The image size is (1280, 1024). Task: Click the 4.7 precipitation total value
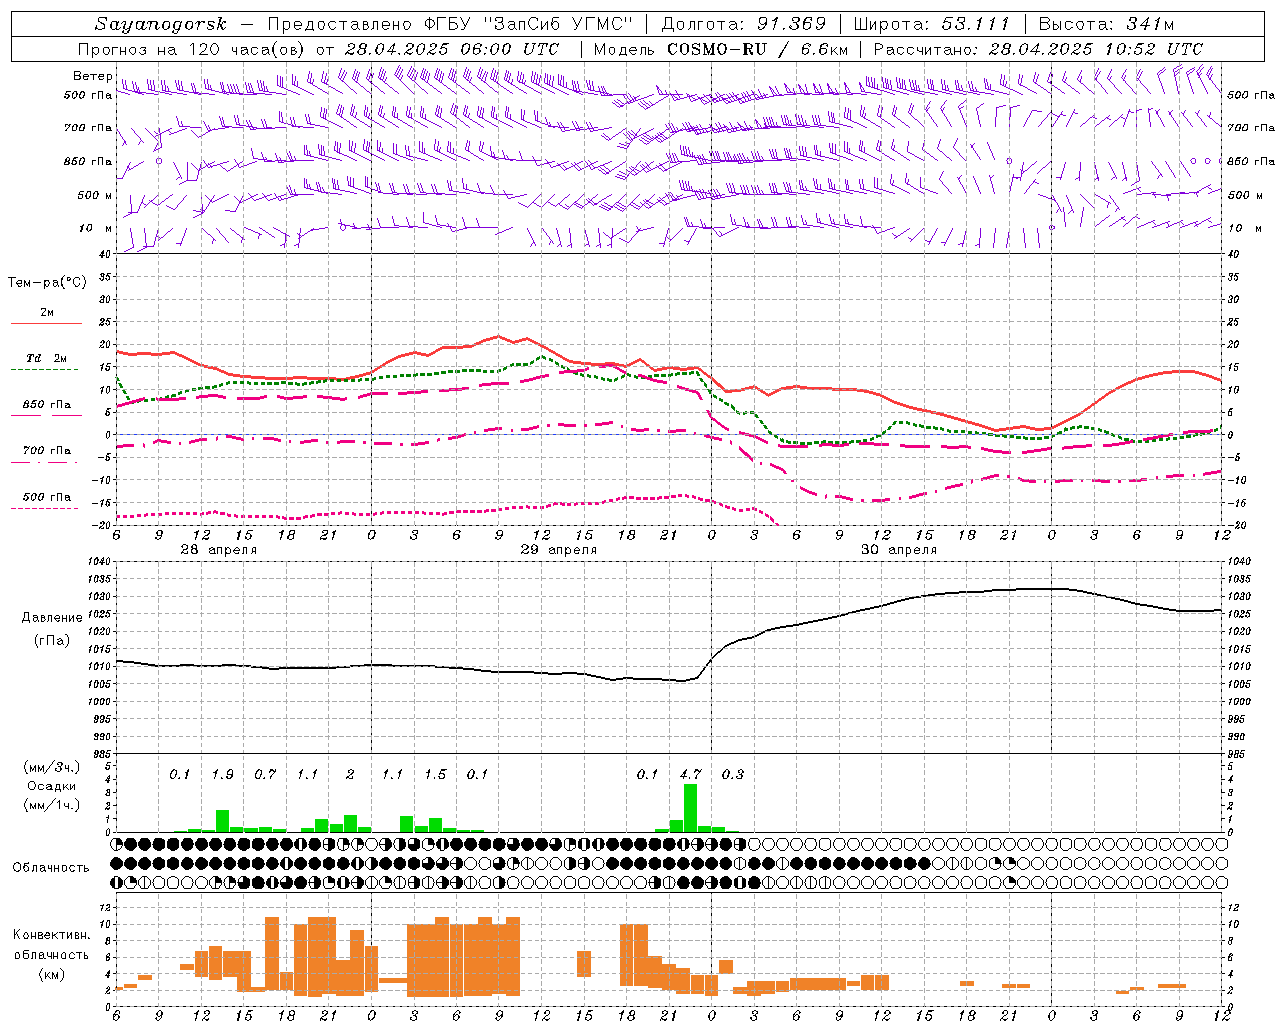[x=691, y=774]
